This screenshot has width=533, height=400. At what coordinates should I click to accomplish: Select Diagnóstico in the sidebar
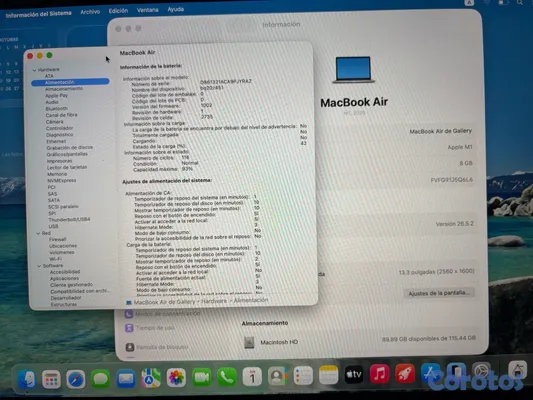coord(59,135)
